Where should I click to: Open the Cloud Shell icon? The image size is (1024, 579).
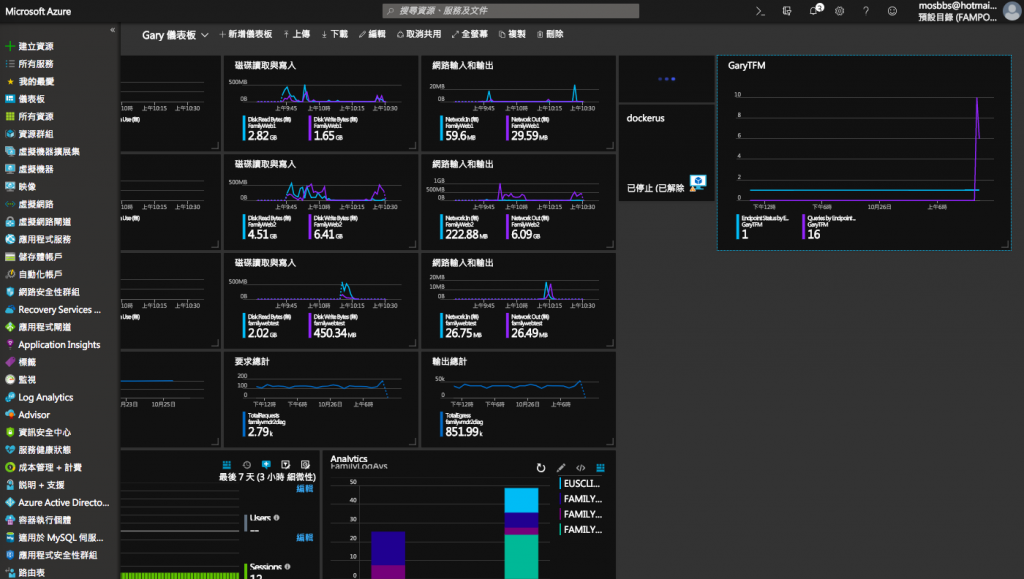coord(760,11)
